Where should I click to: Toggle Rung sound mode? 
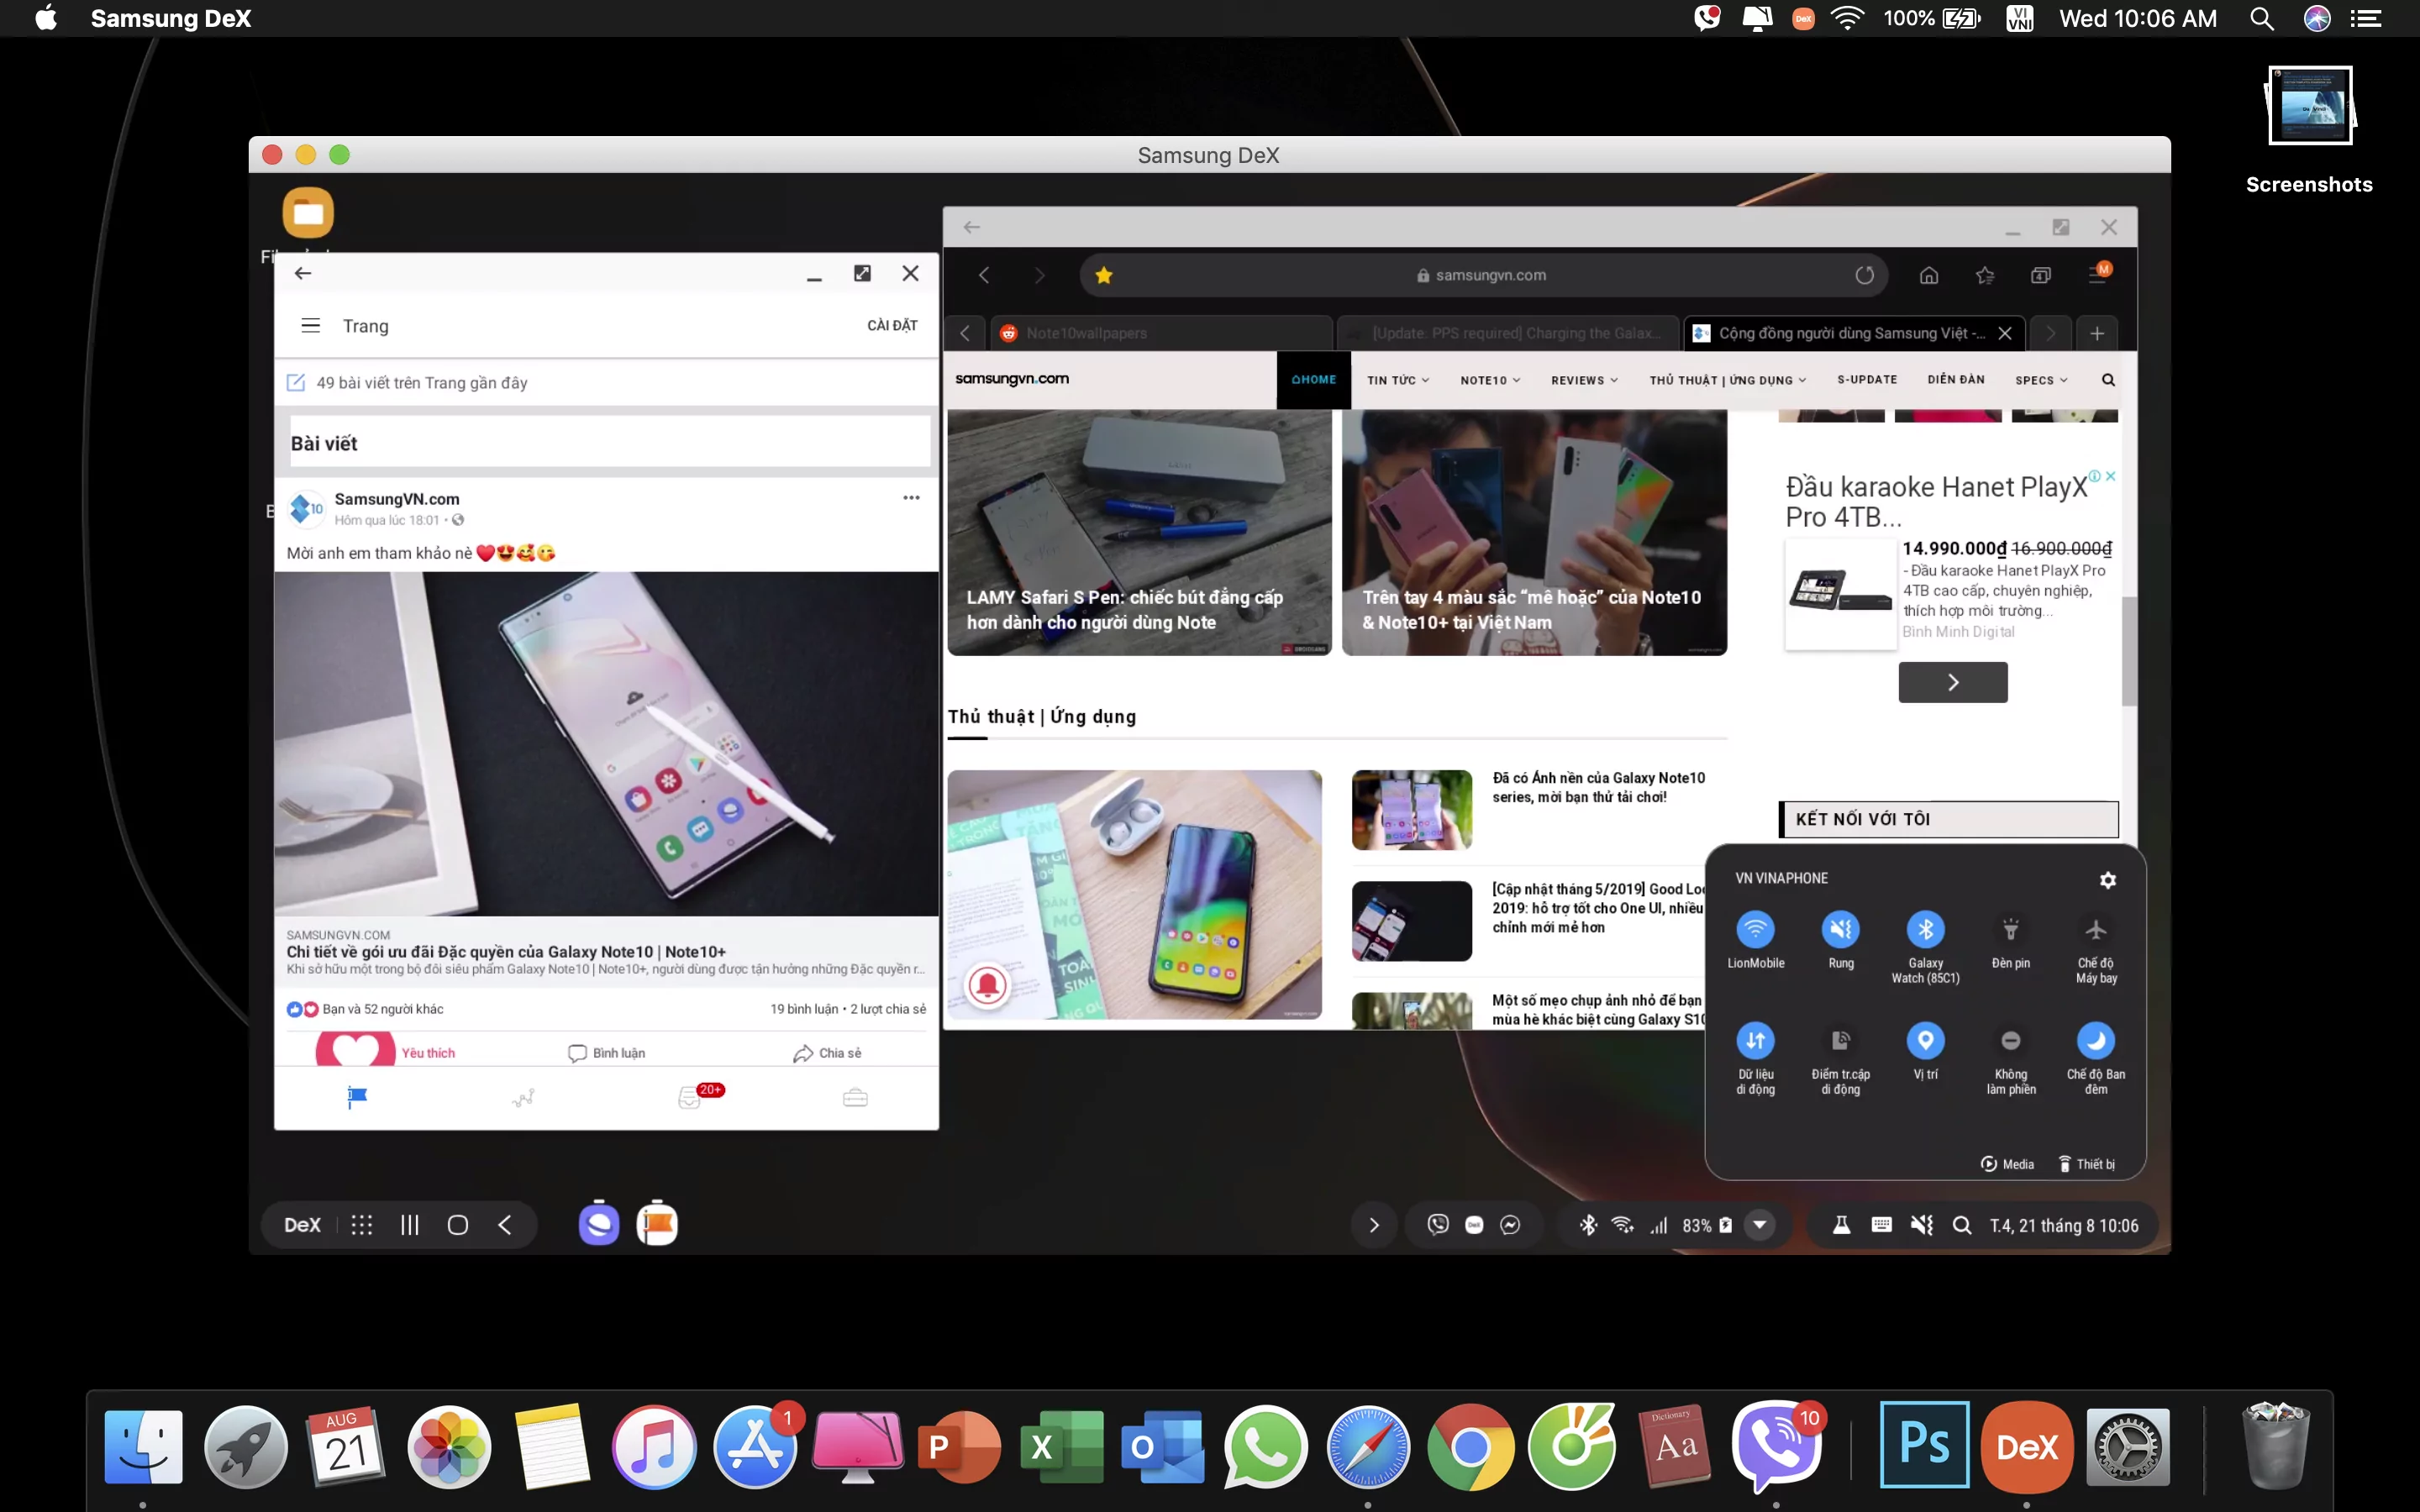pyautogui.click(x=1840, y=930)
